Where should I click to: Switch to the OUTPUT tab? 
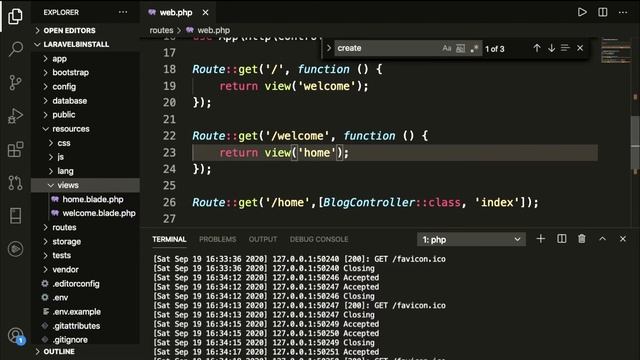coord(263,240)
